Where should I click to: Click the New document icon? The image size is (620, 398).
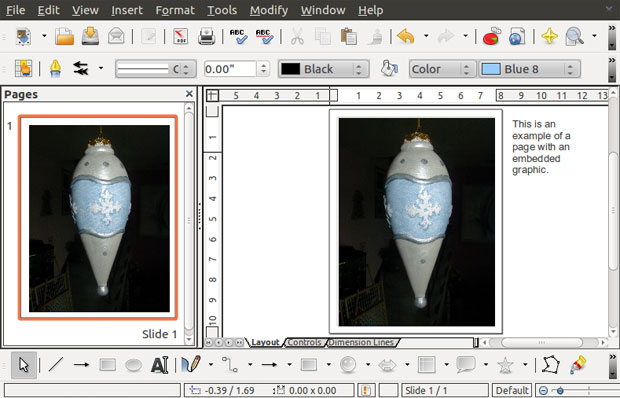[23, 36]
